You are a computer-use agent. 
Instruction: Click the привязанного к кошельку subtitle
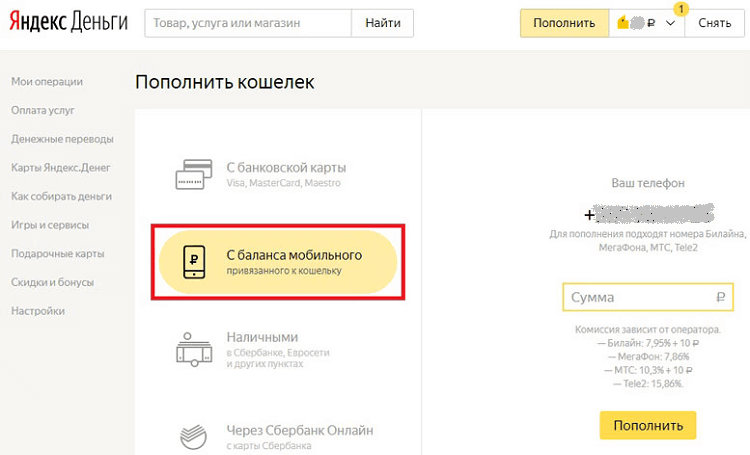284,271
